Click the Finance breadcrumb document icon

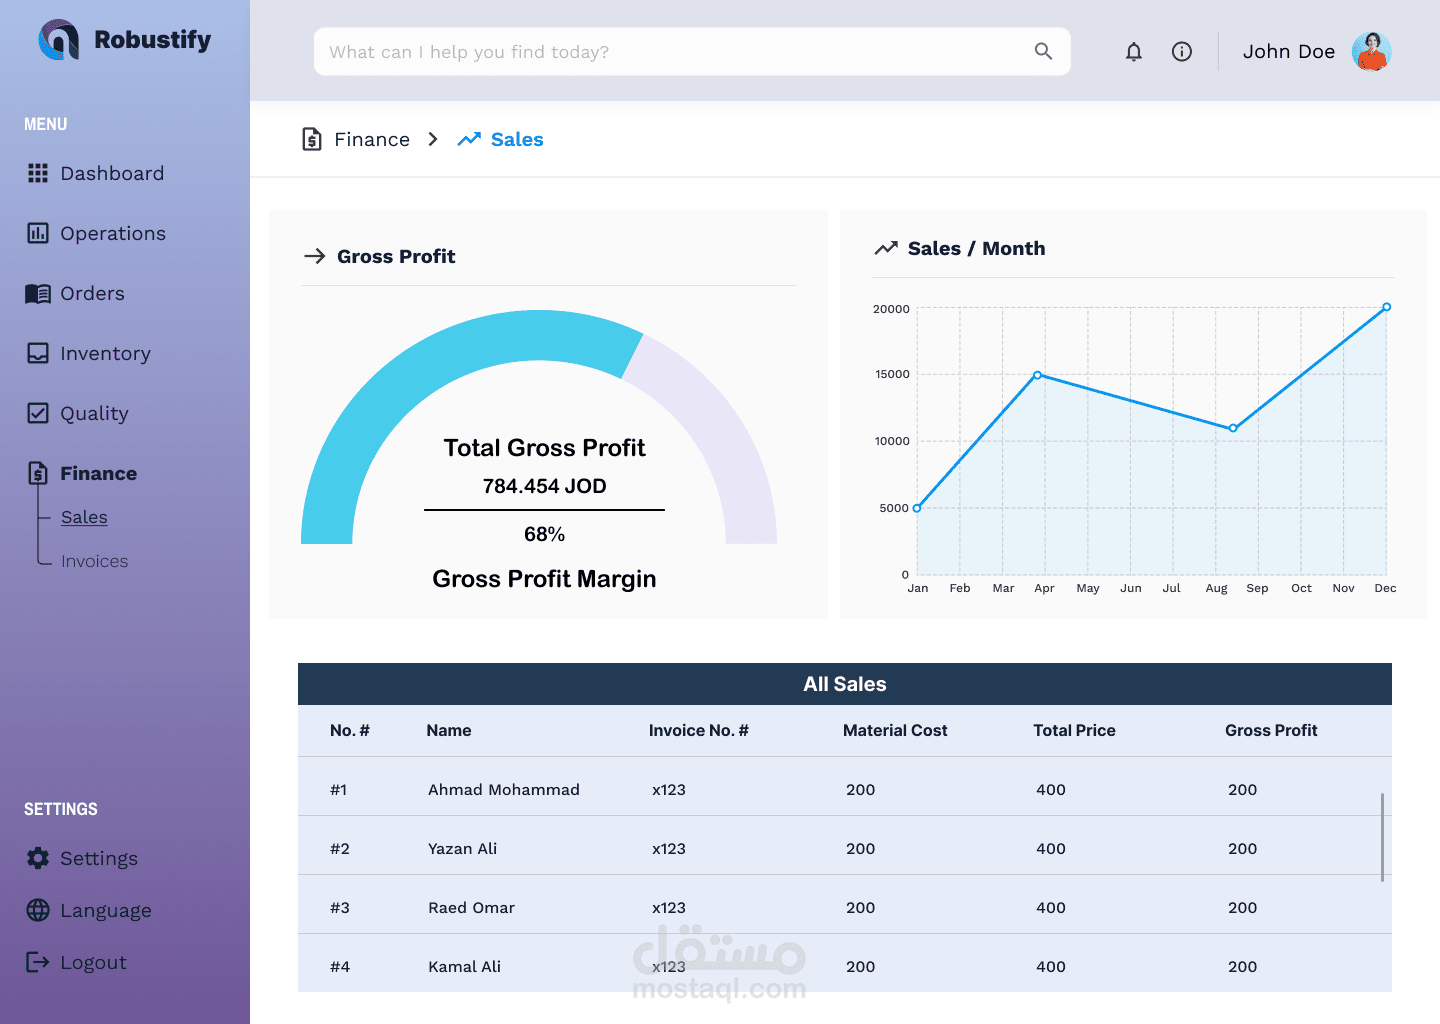(312, 139)
